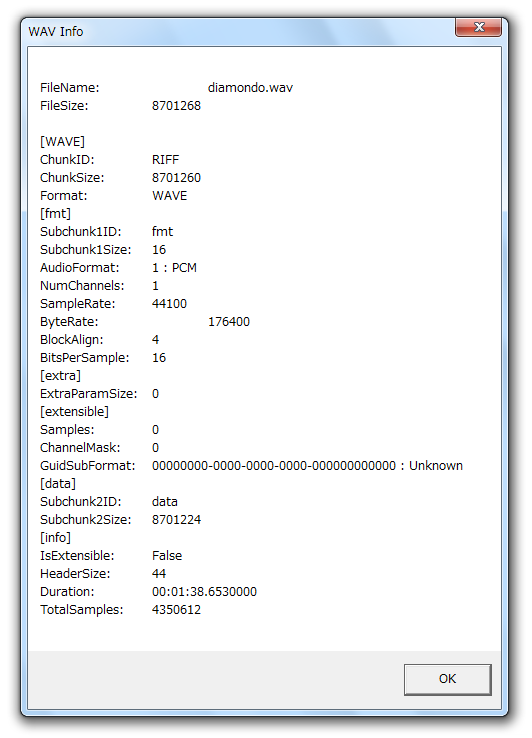Viewport: 532px width, 738px height.
Task: Click the Subchunk2Size value 8701224
Action: [x=176, y=520]
